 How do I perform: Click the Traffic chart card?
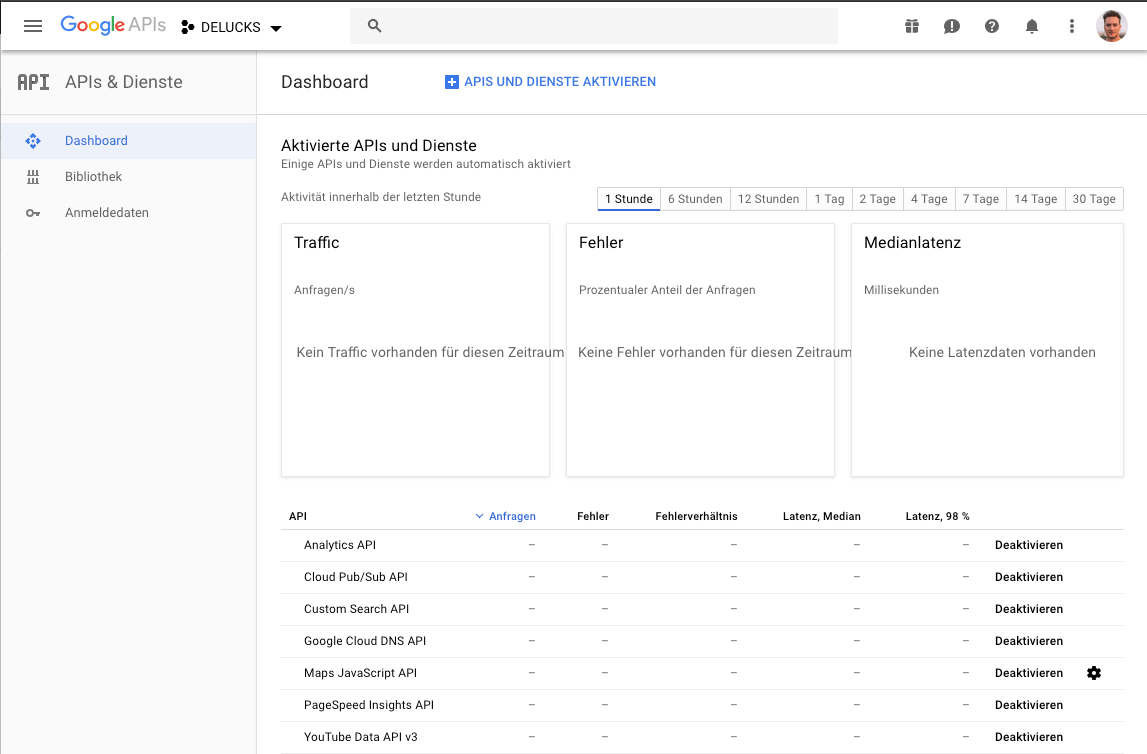tap(415, 350)
